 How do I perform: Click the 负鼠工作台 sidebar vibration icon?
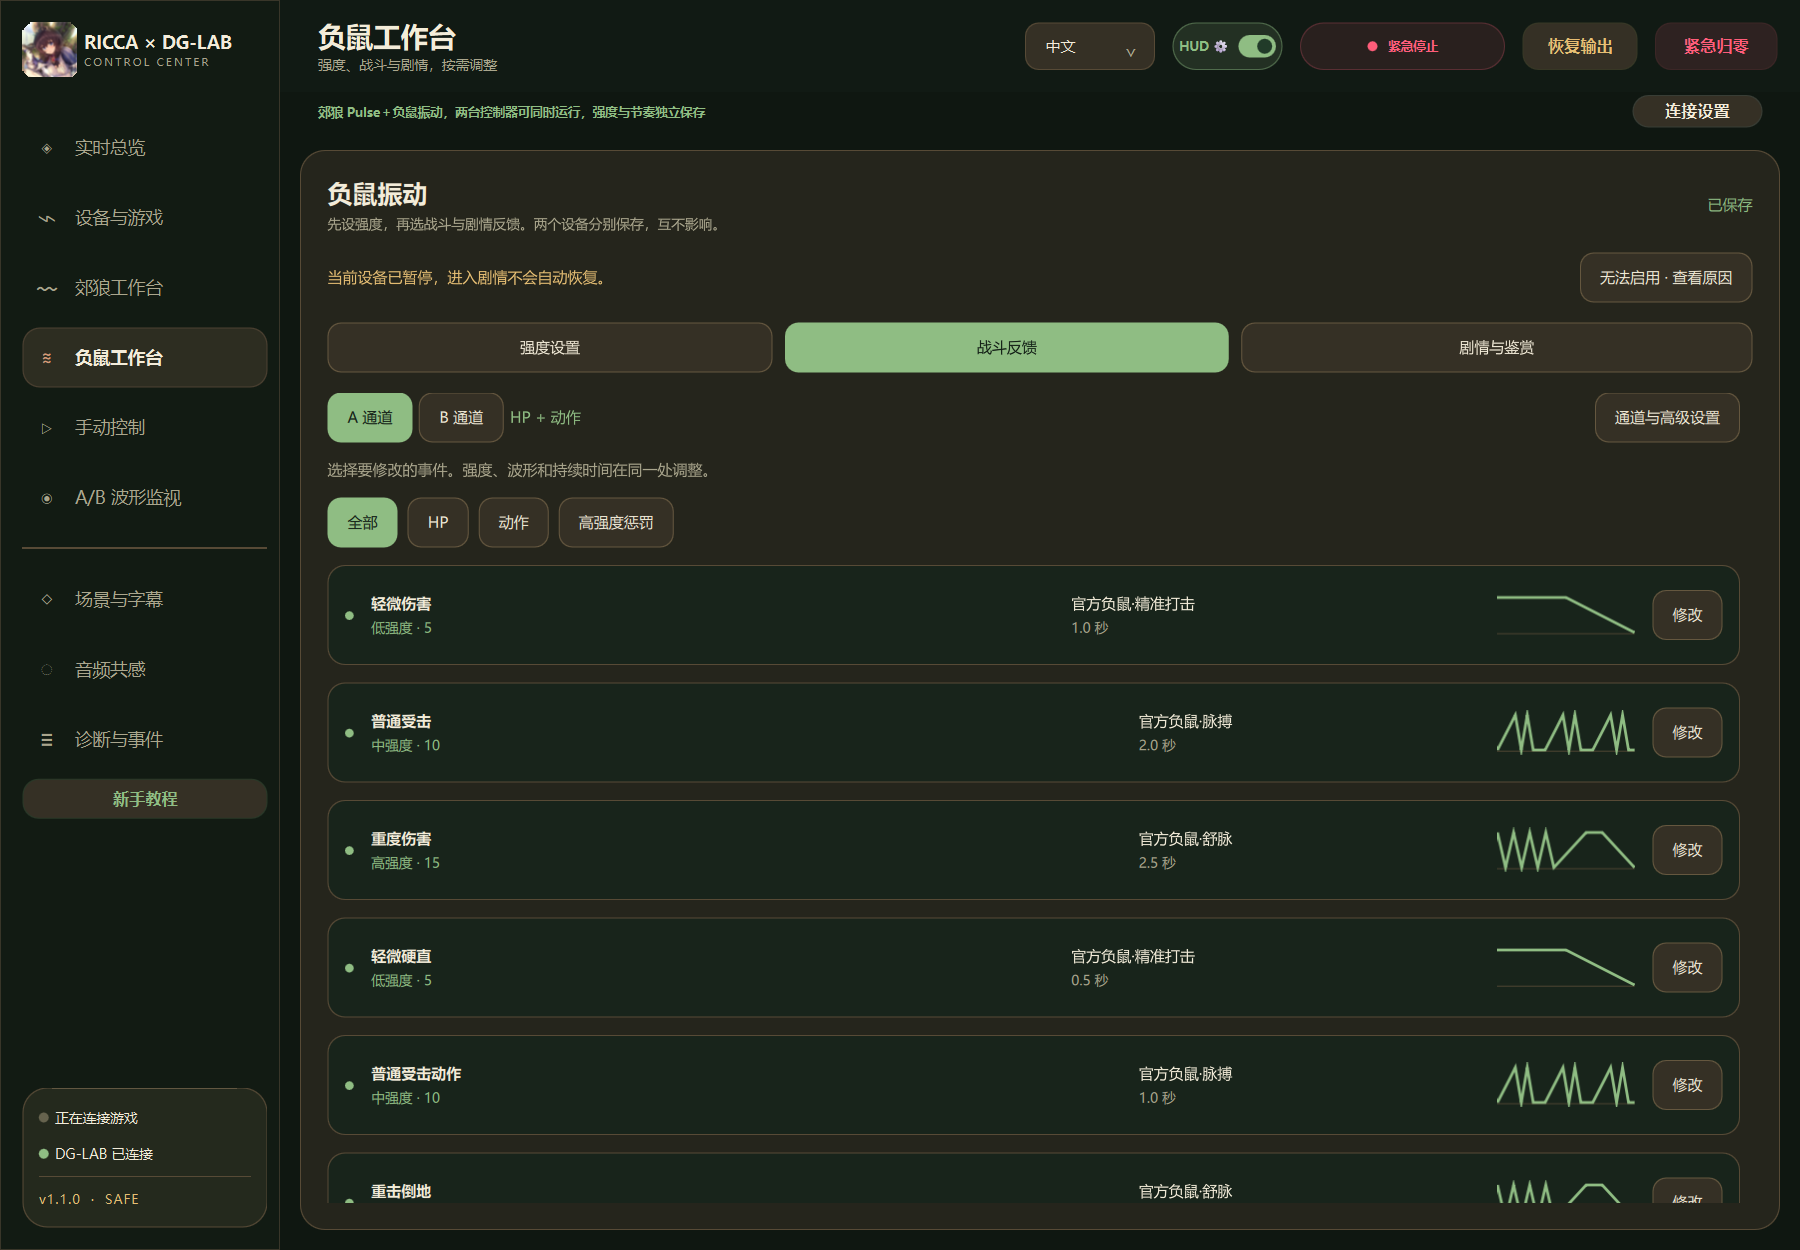pyautogui.click(x=46, y=358)
